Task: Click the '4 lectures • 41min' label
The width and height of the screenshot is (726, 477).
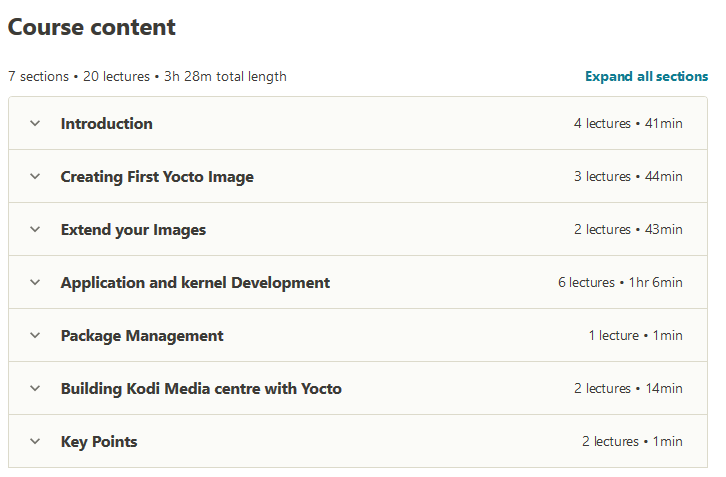Action: pyautogui.click(x=628, y=124)
